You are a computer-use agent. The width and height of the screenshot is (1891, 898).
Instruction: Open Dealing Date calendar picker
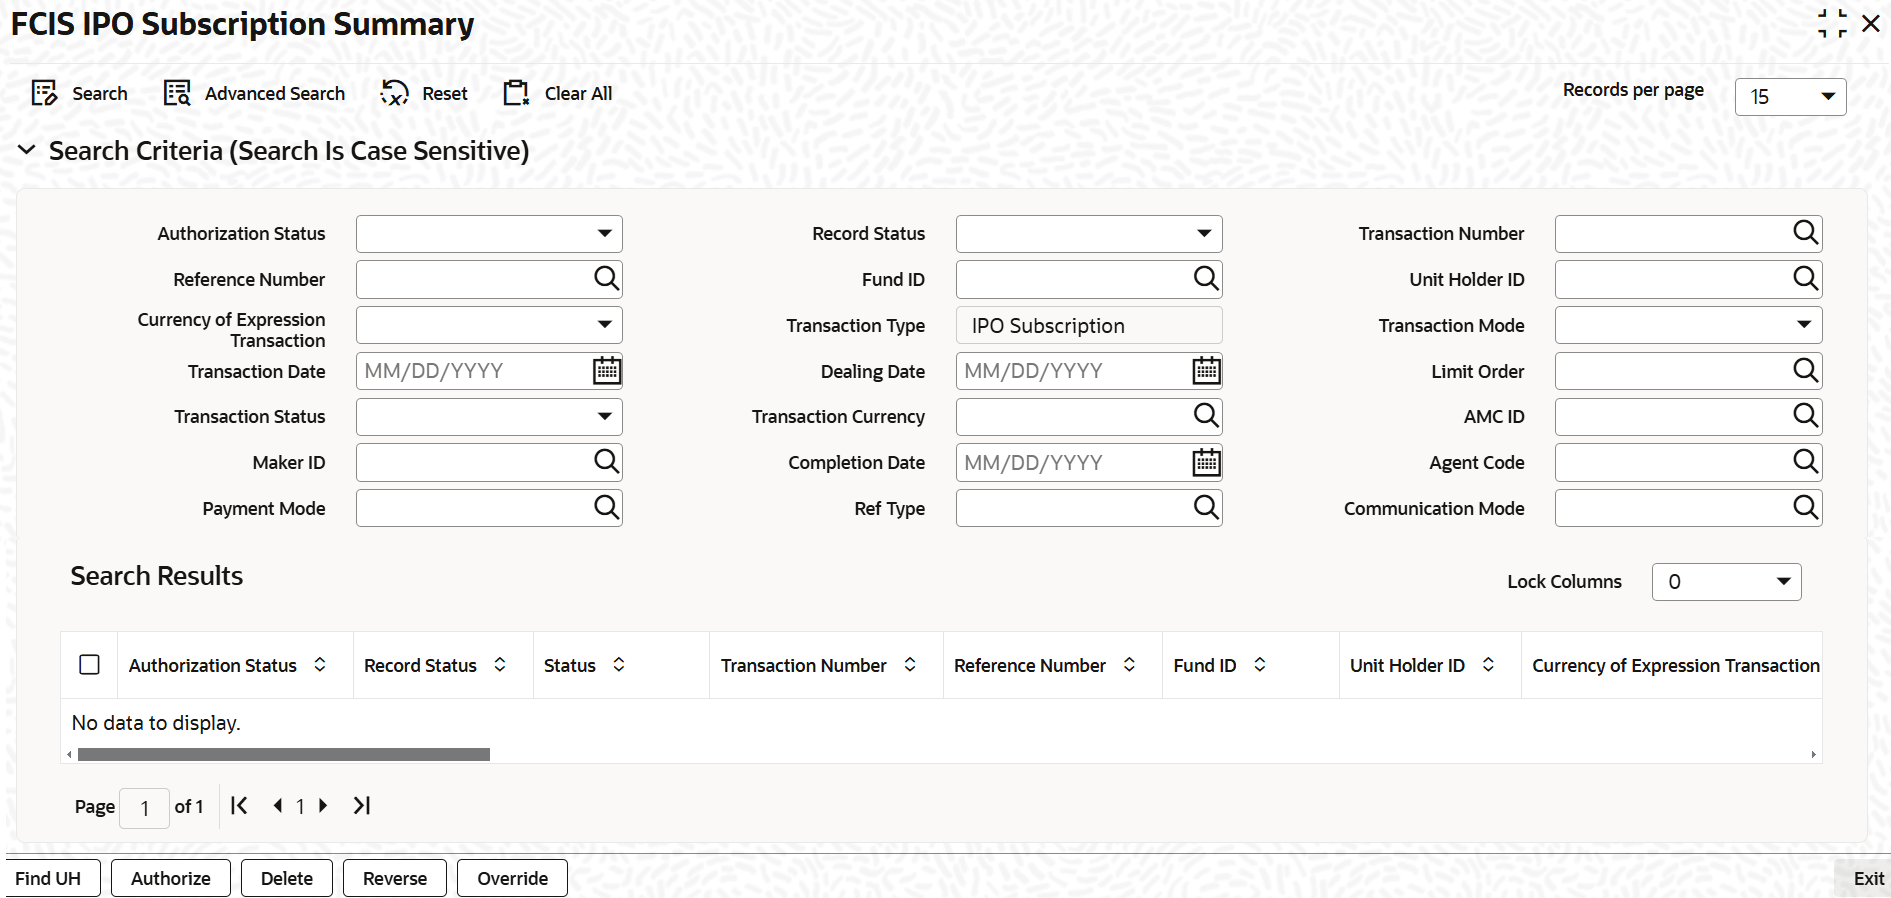pyautogui.click(x=1206, y=371)
